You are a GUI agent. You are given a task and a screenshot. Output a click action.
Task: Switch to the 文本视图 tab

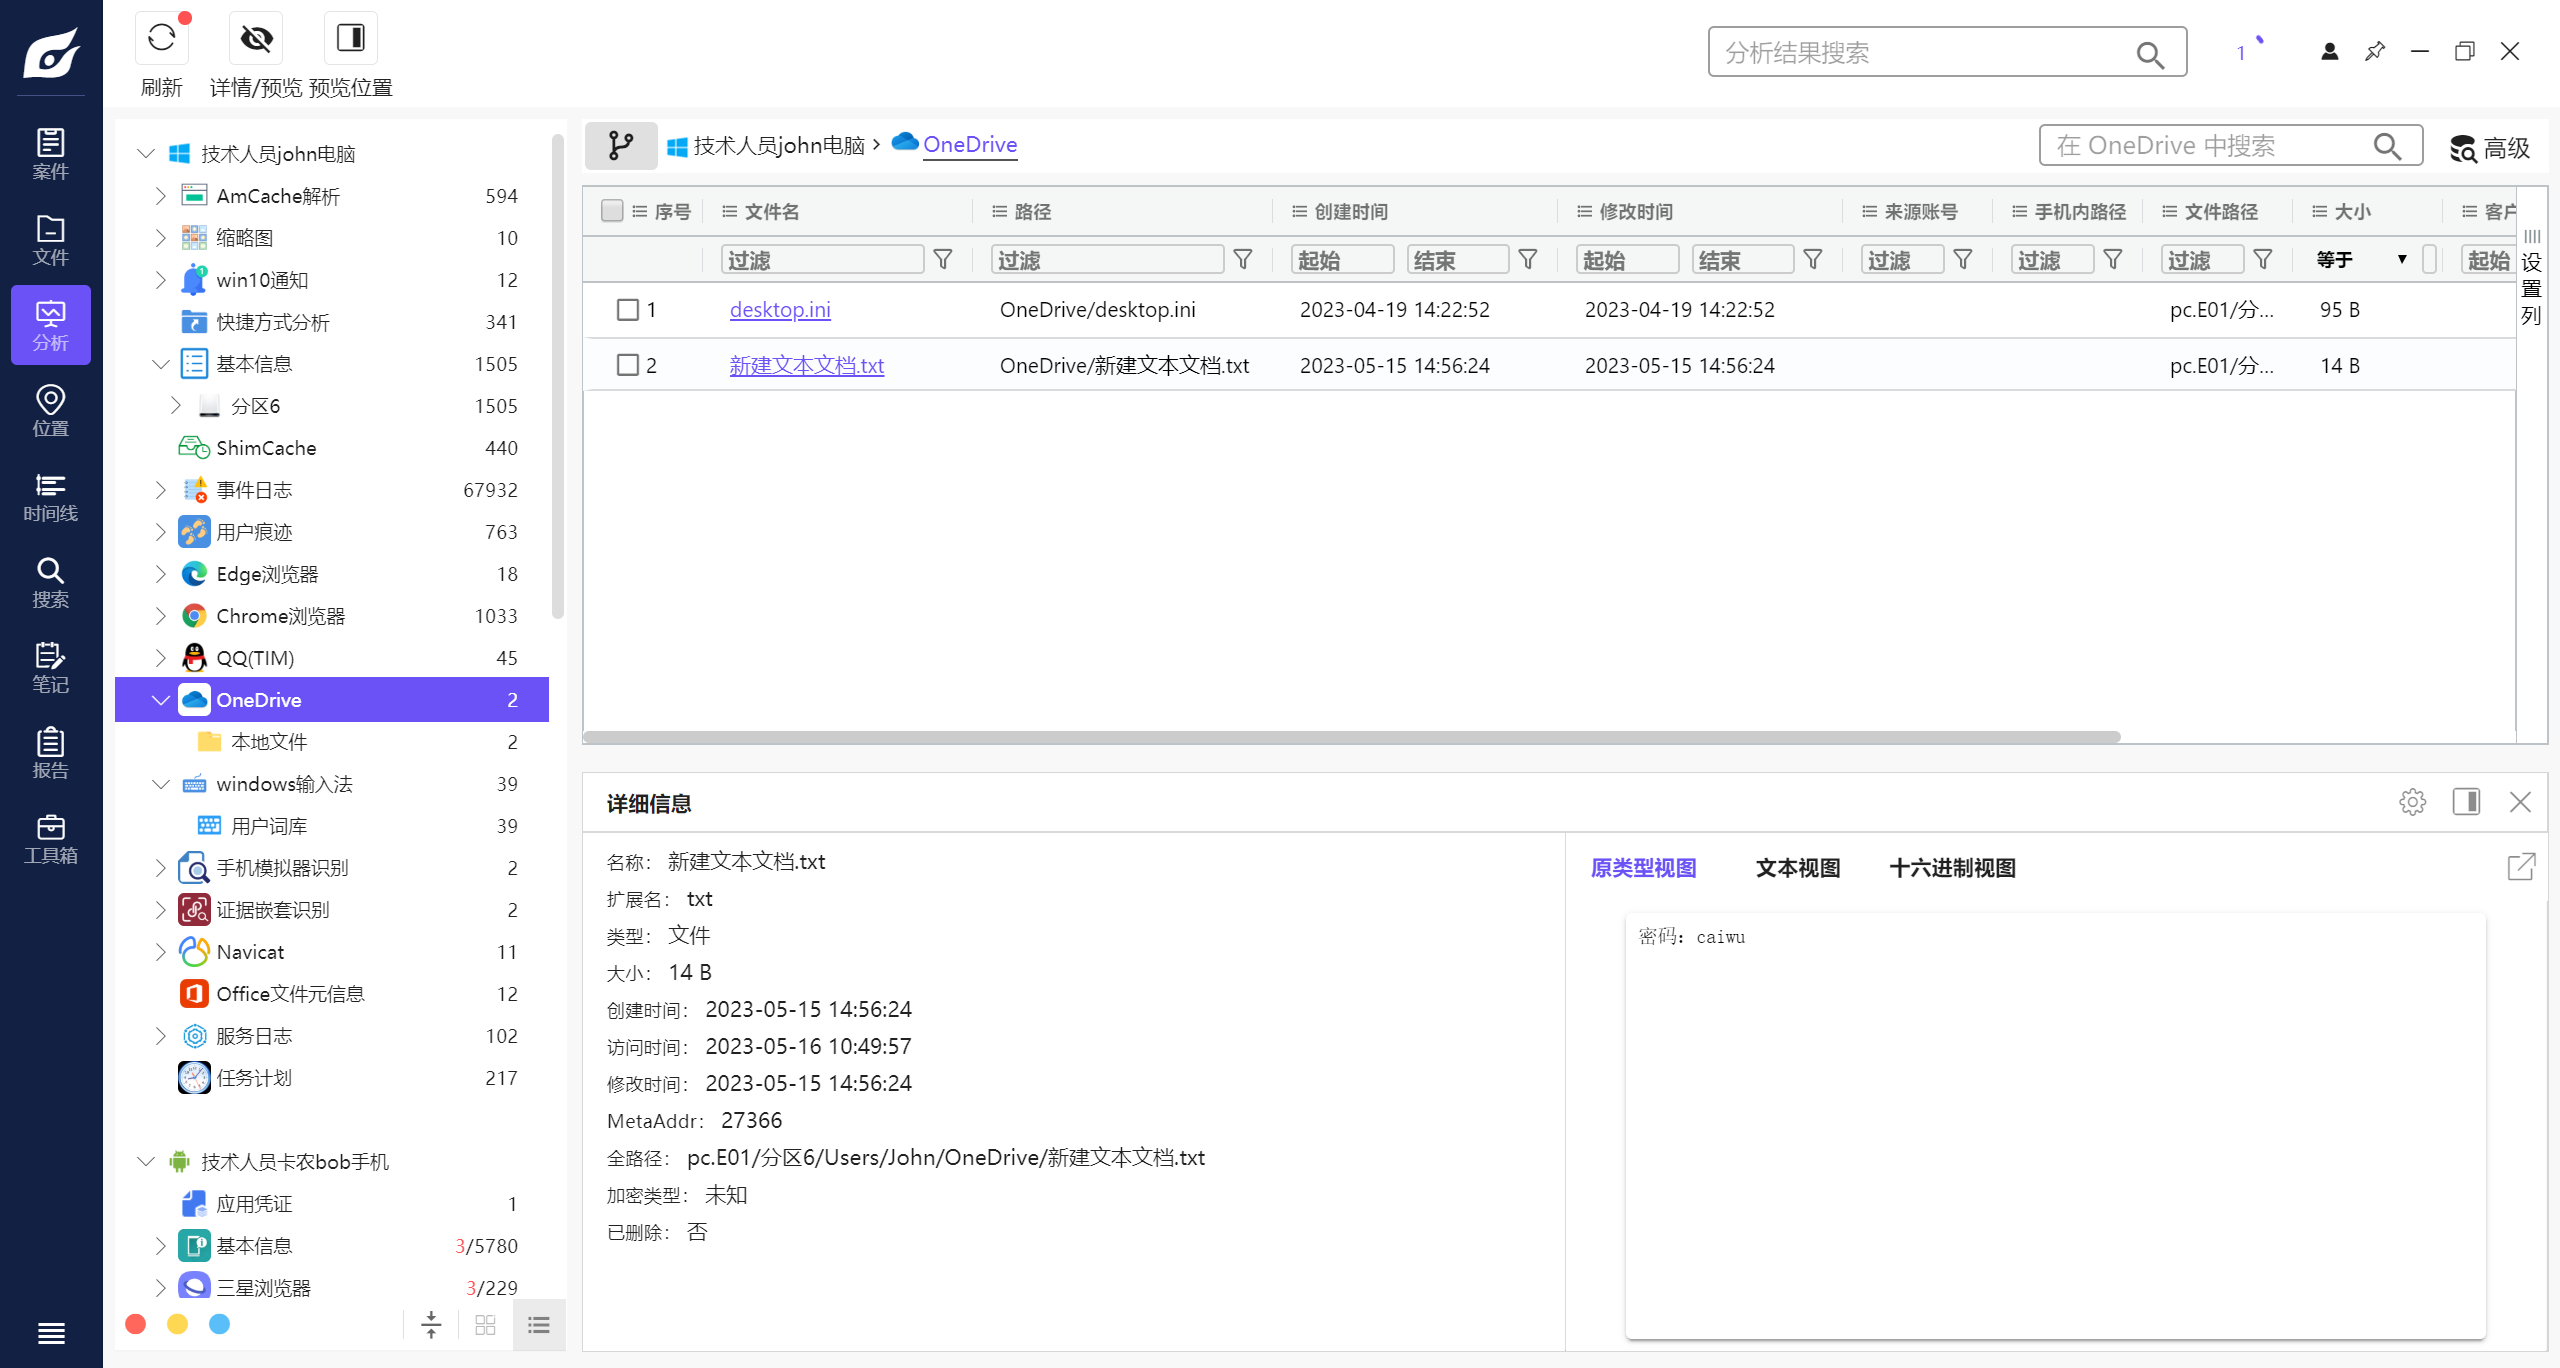[x=1797, y=867]
